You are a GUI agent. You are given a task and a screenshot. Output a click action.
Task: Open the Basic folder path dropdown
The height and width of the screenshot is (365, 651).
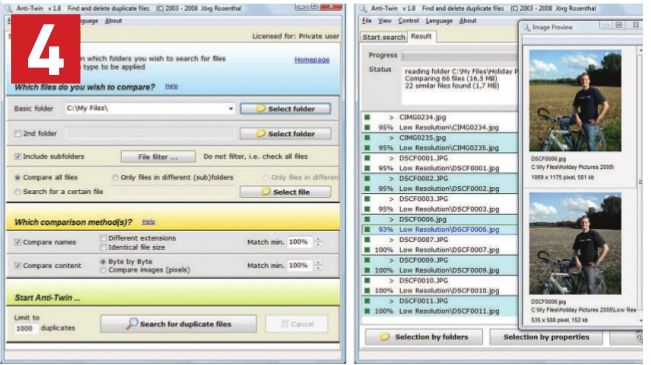(x=231, y=109)
